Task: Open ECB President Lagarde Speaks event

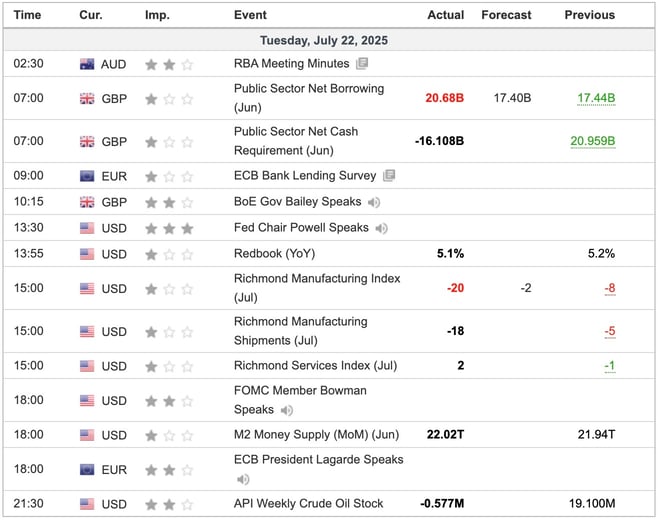Action: tap(319, 460)
